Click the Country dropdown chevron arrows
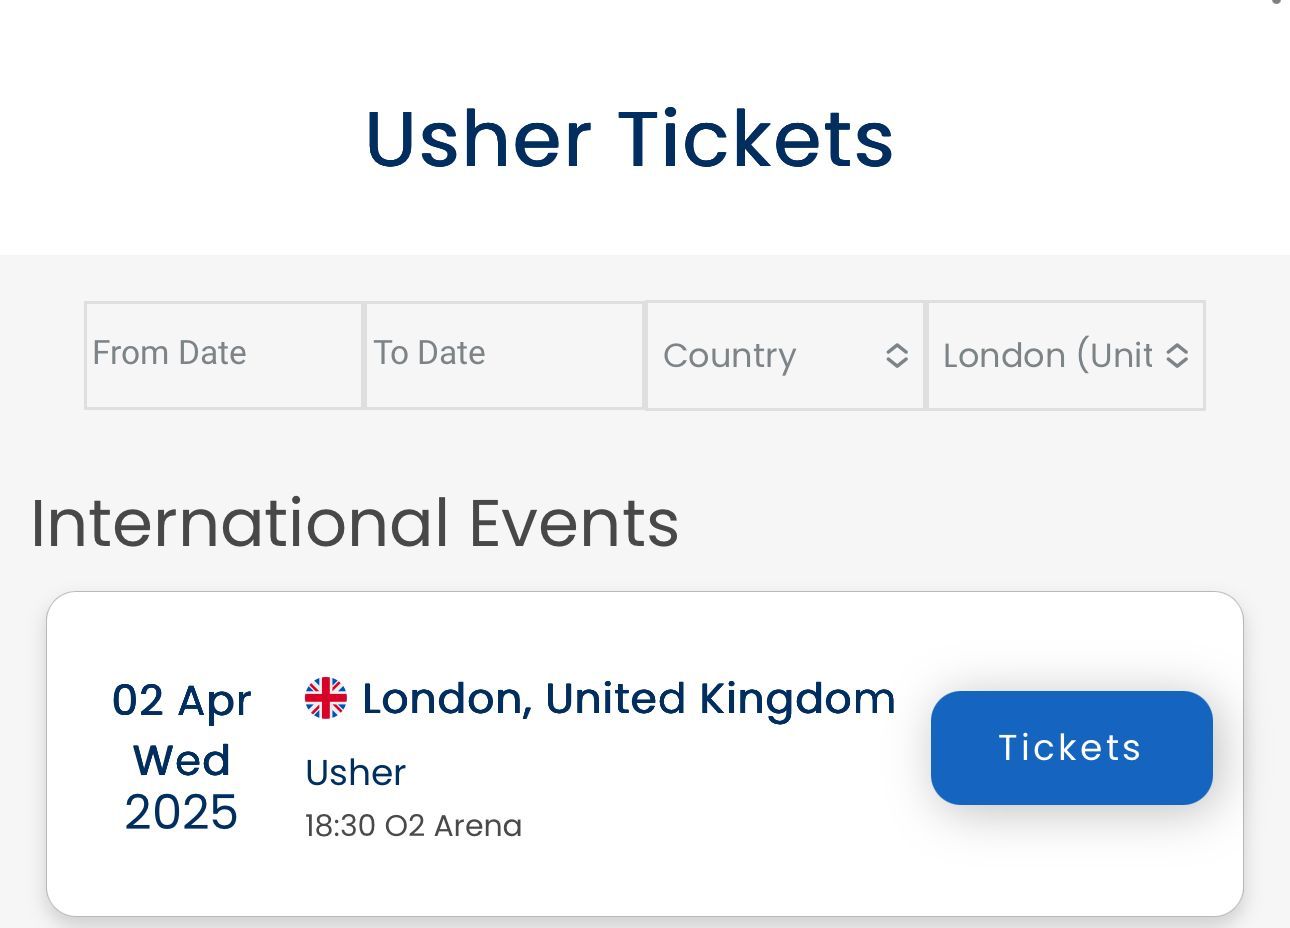 [897, 356]
